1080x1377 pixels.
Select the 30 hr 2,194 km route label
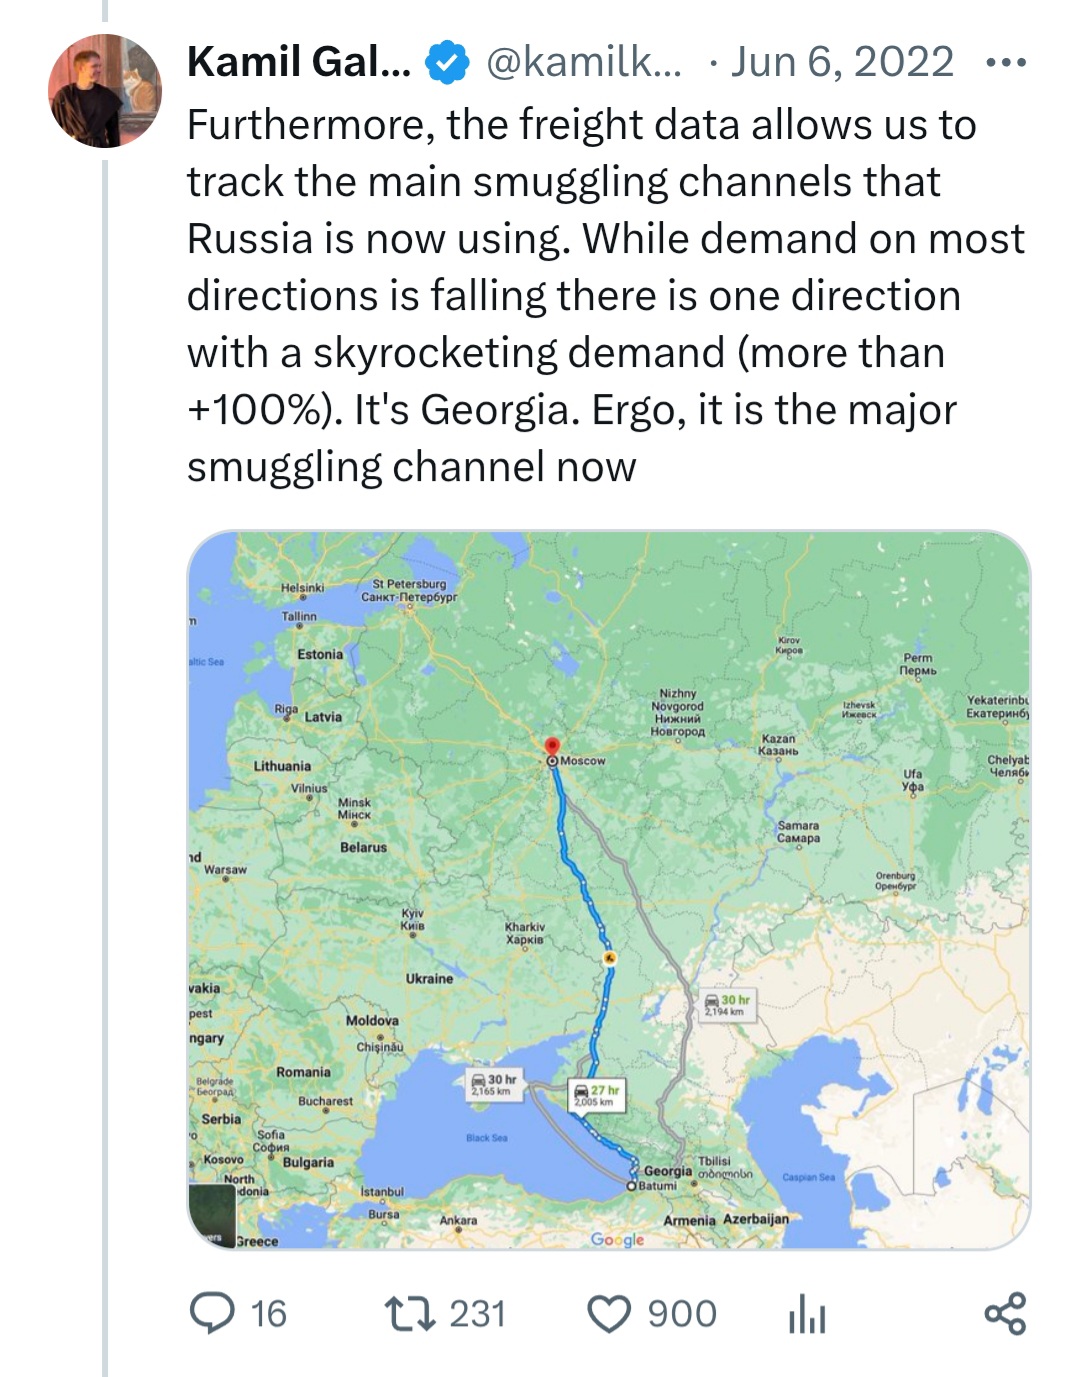(727, 1004)
